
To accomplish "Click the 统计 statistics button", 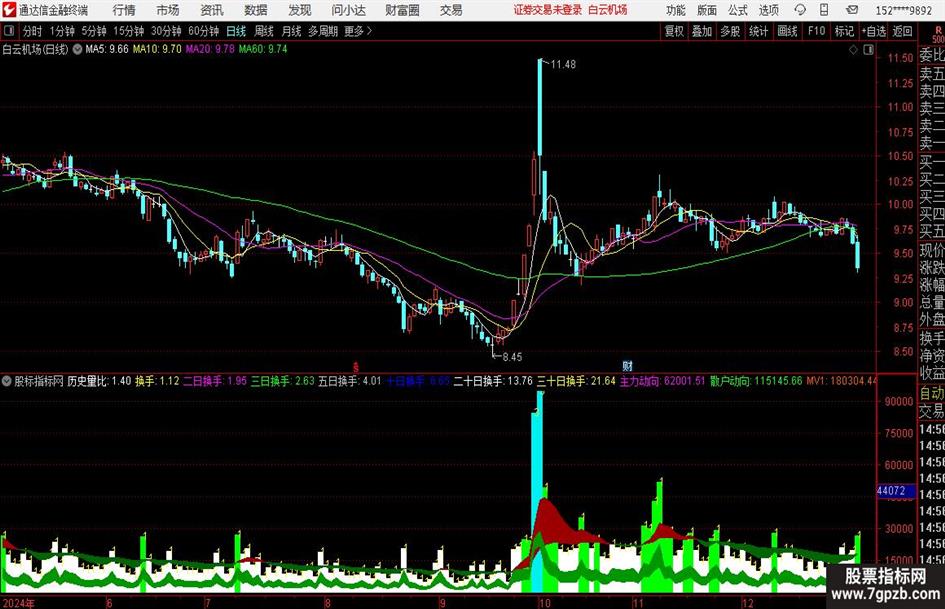I will (x=758, y=31).
